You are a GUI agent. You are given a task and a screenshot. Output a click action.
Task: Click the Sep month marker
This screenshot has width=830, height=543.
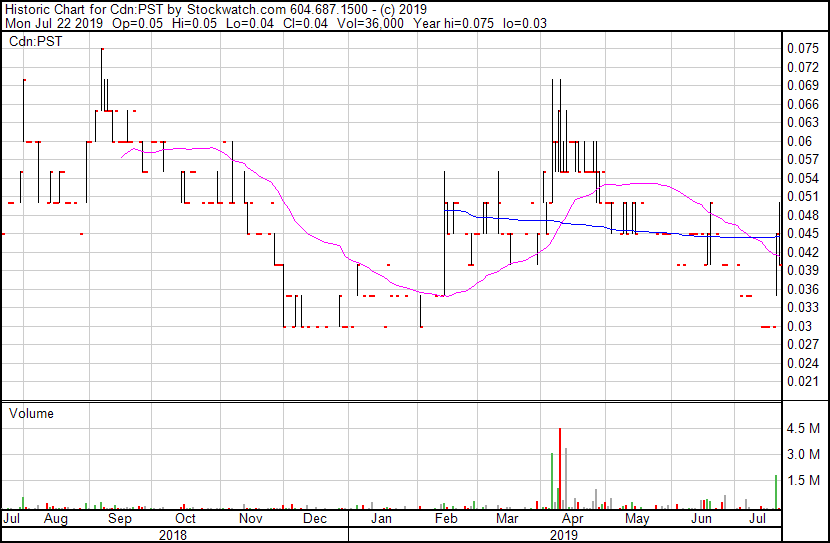(x=119, y=520)
